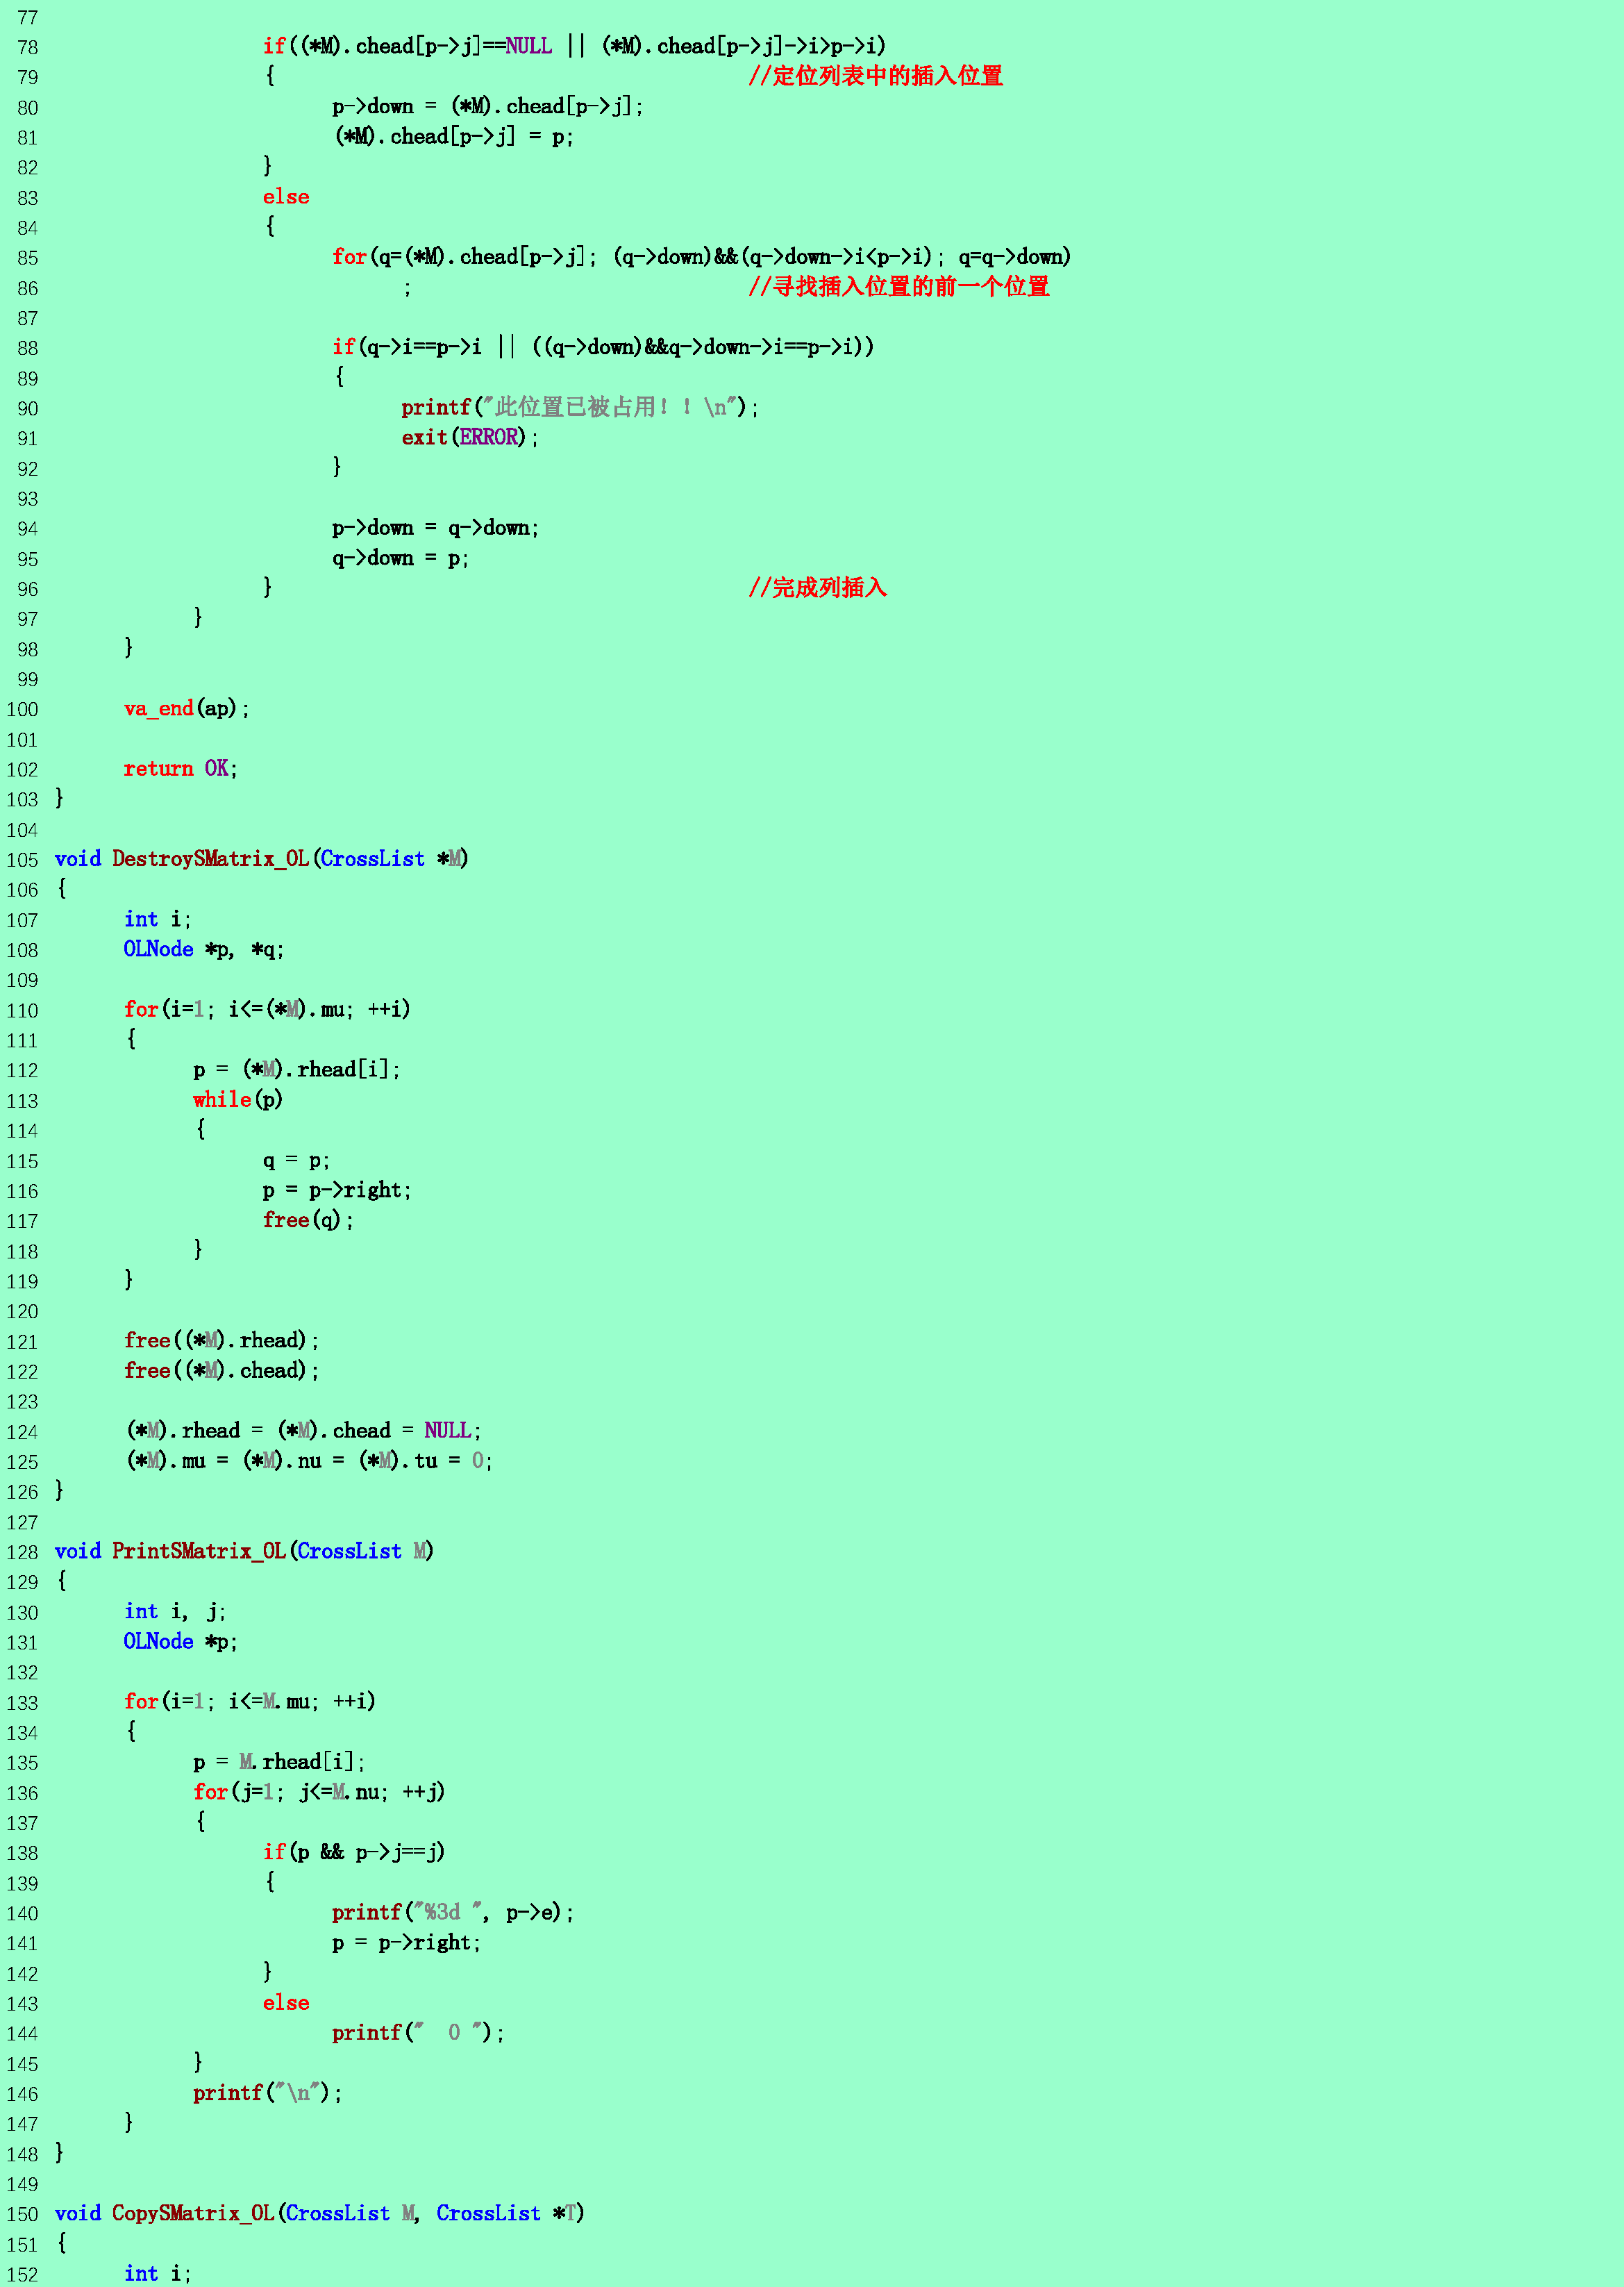
Task: Click 'int i, j;' on line 130
Action: (175, 1611)
